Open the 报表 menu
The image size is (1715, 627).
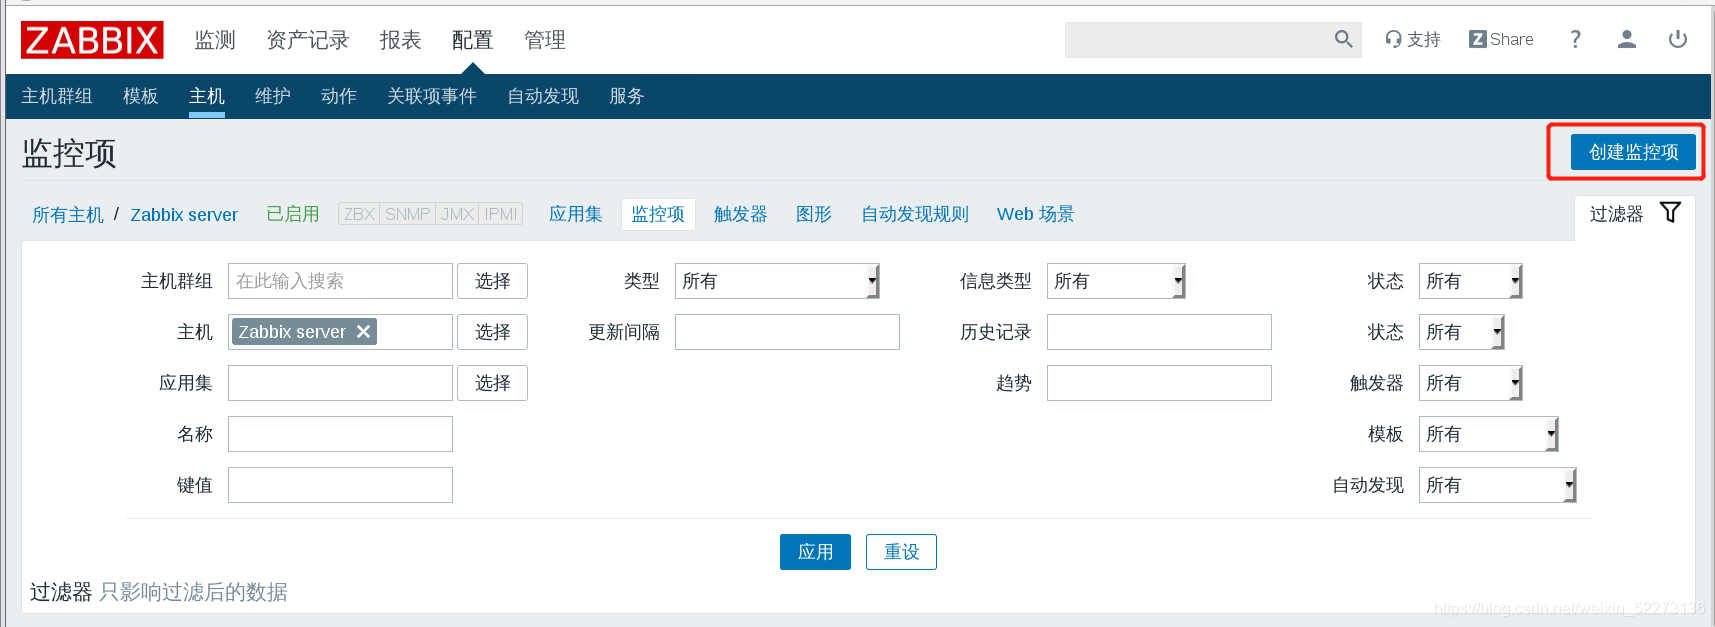coord(401,40)
